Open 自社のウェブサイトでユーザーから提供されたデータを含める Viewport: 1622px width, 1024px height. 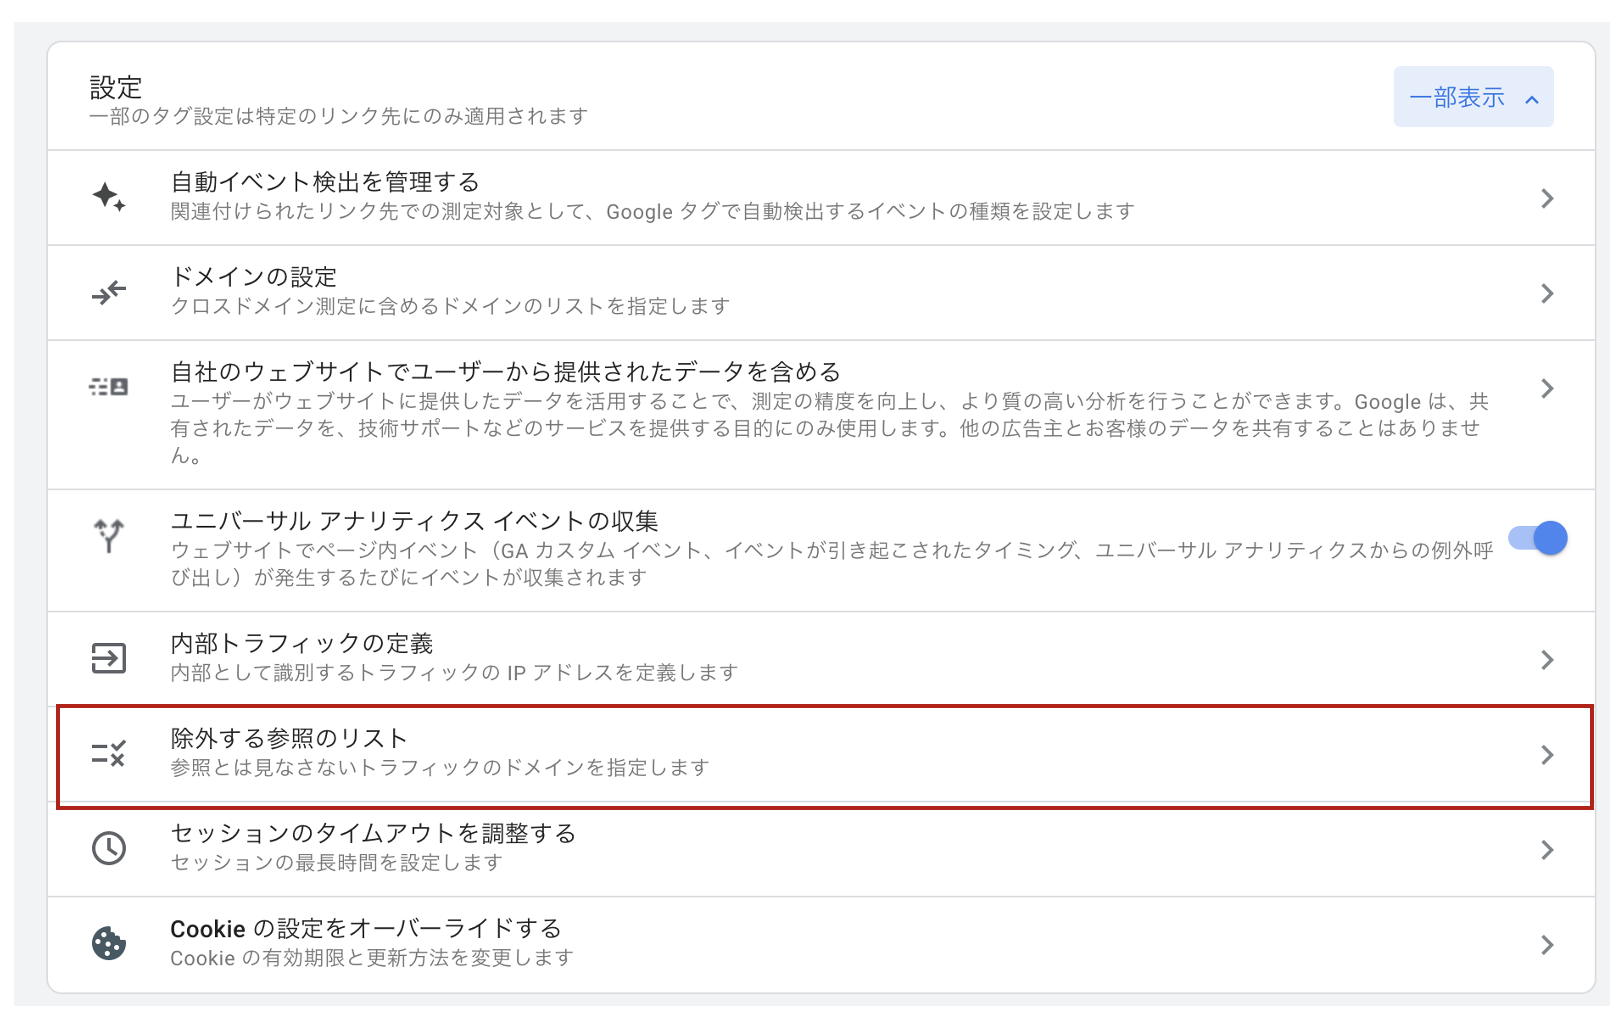coord(821,414)
